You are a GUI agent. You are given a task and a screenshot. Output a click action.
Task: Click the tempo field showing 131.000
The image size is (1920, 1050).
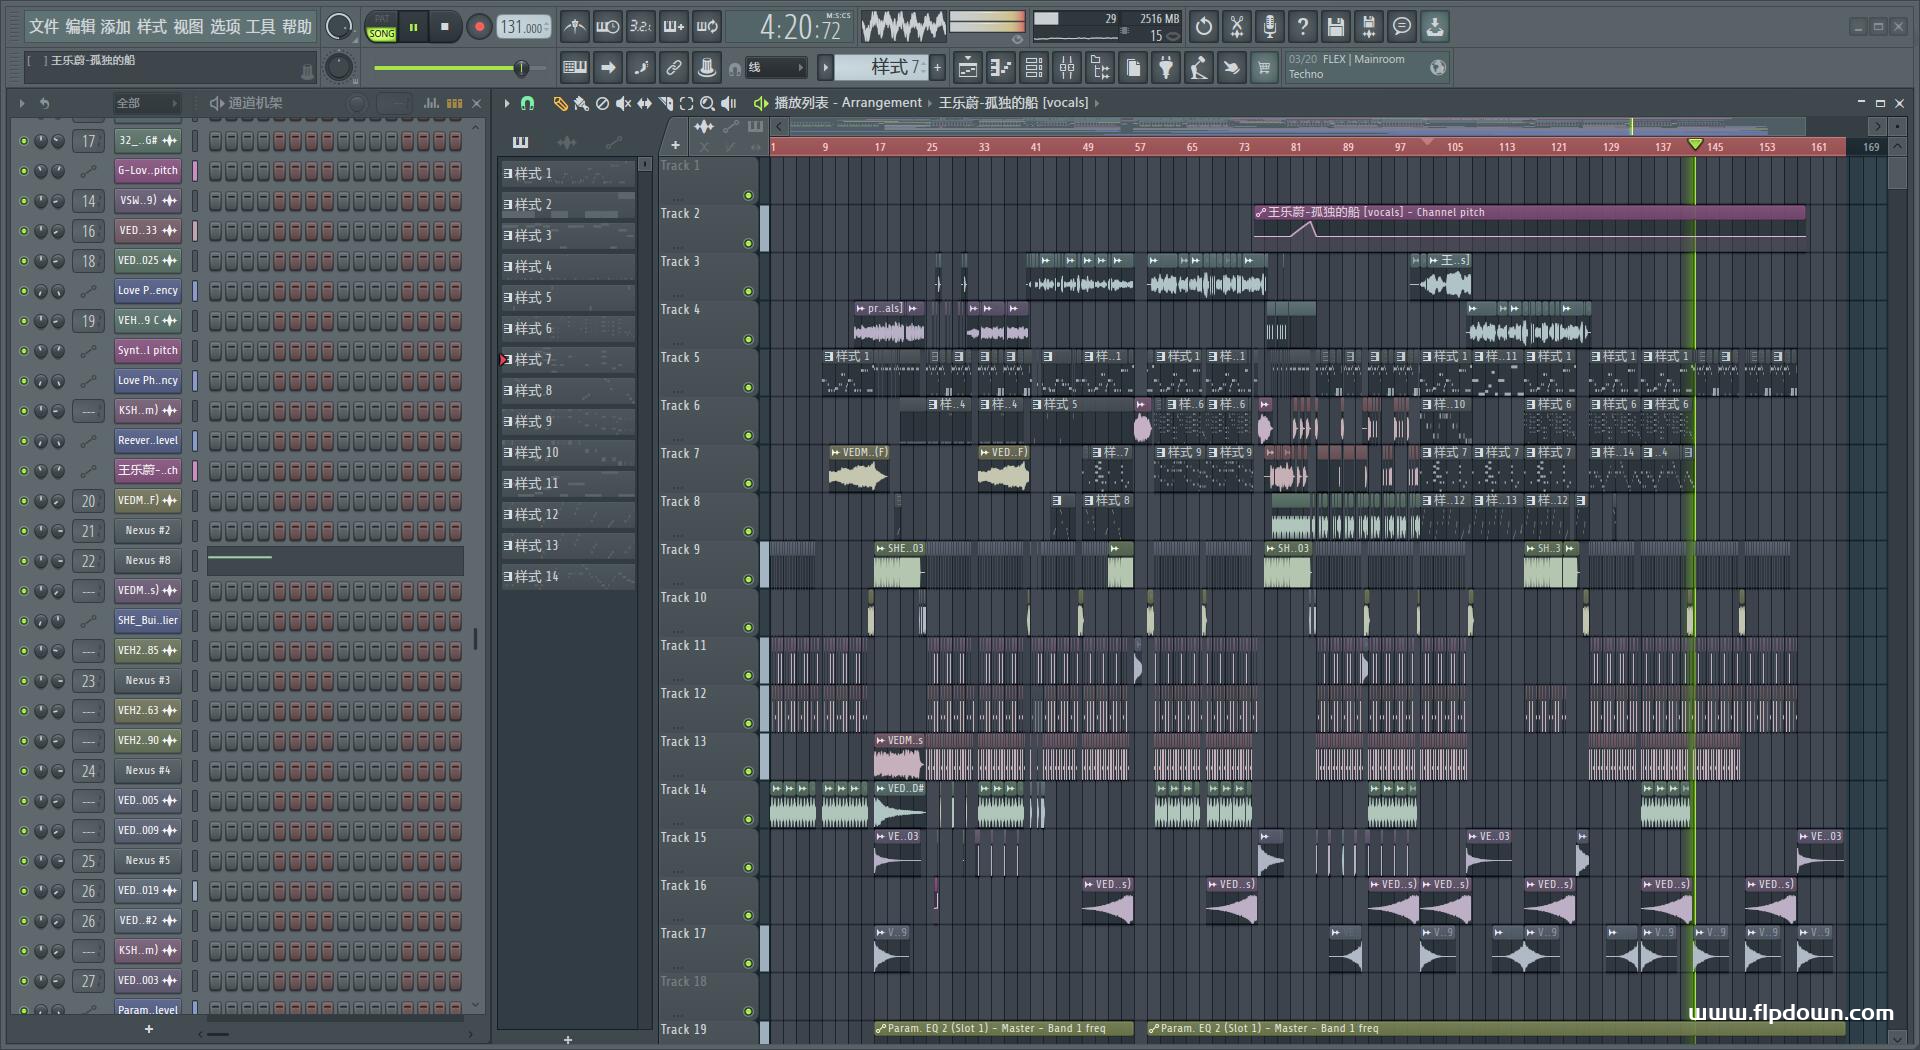[x=524, y=27]
